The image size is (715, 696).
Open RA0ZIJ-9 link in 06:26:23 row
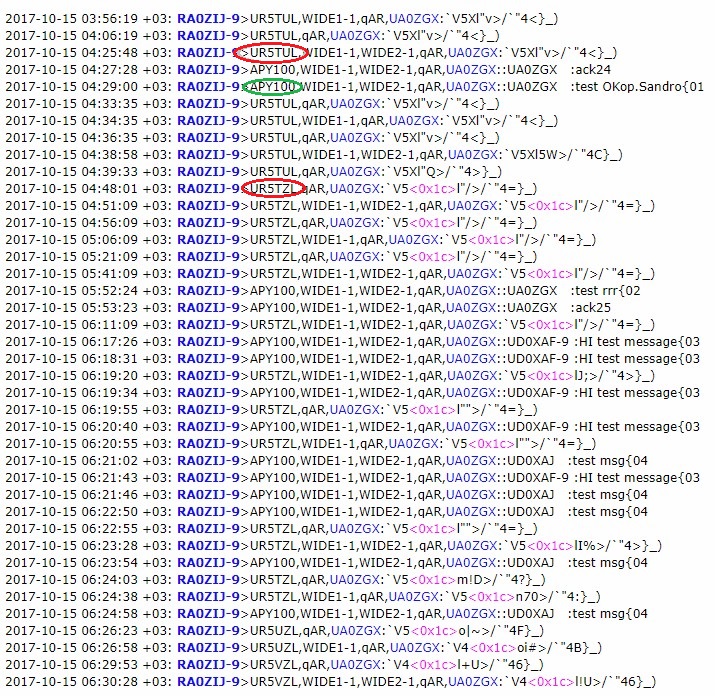[207, 630]
